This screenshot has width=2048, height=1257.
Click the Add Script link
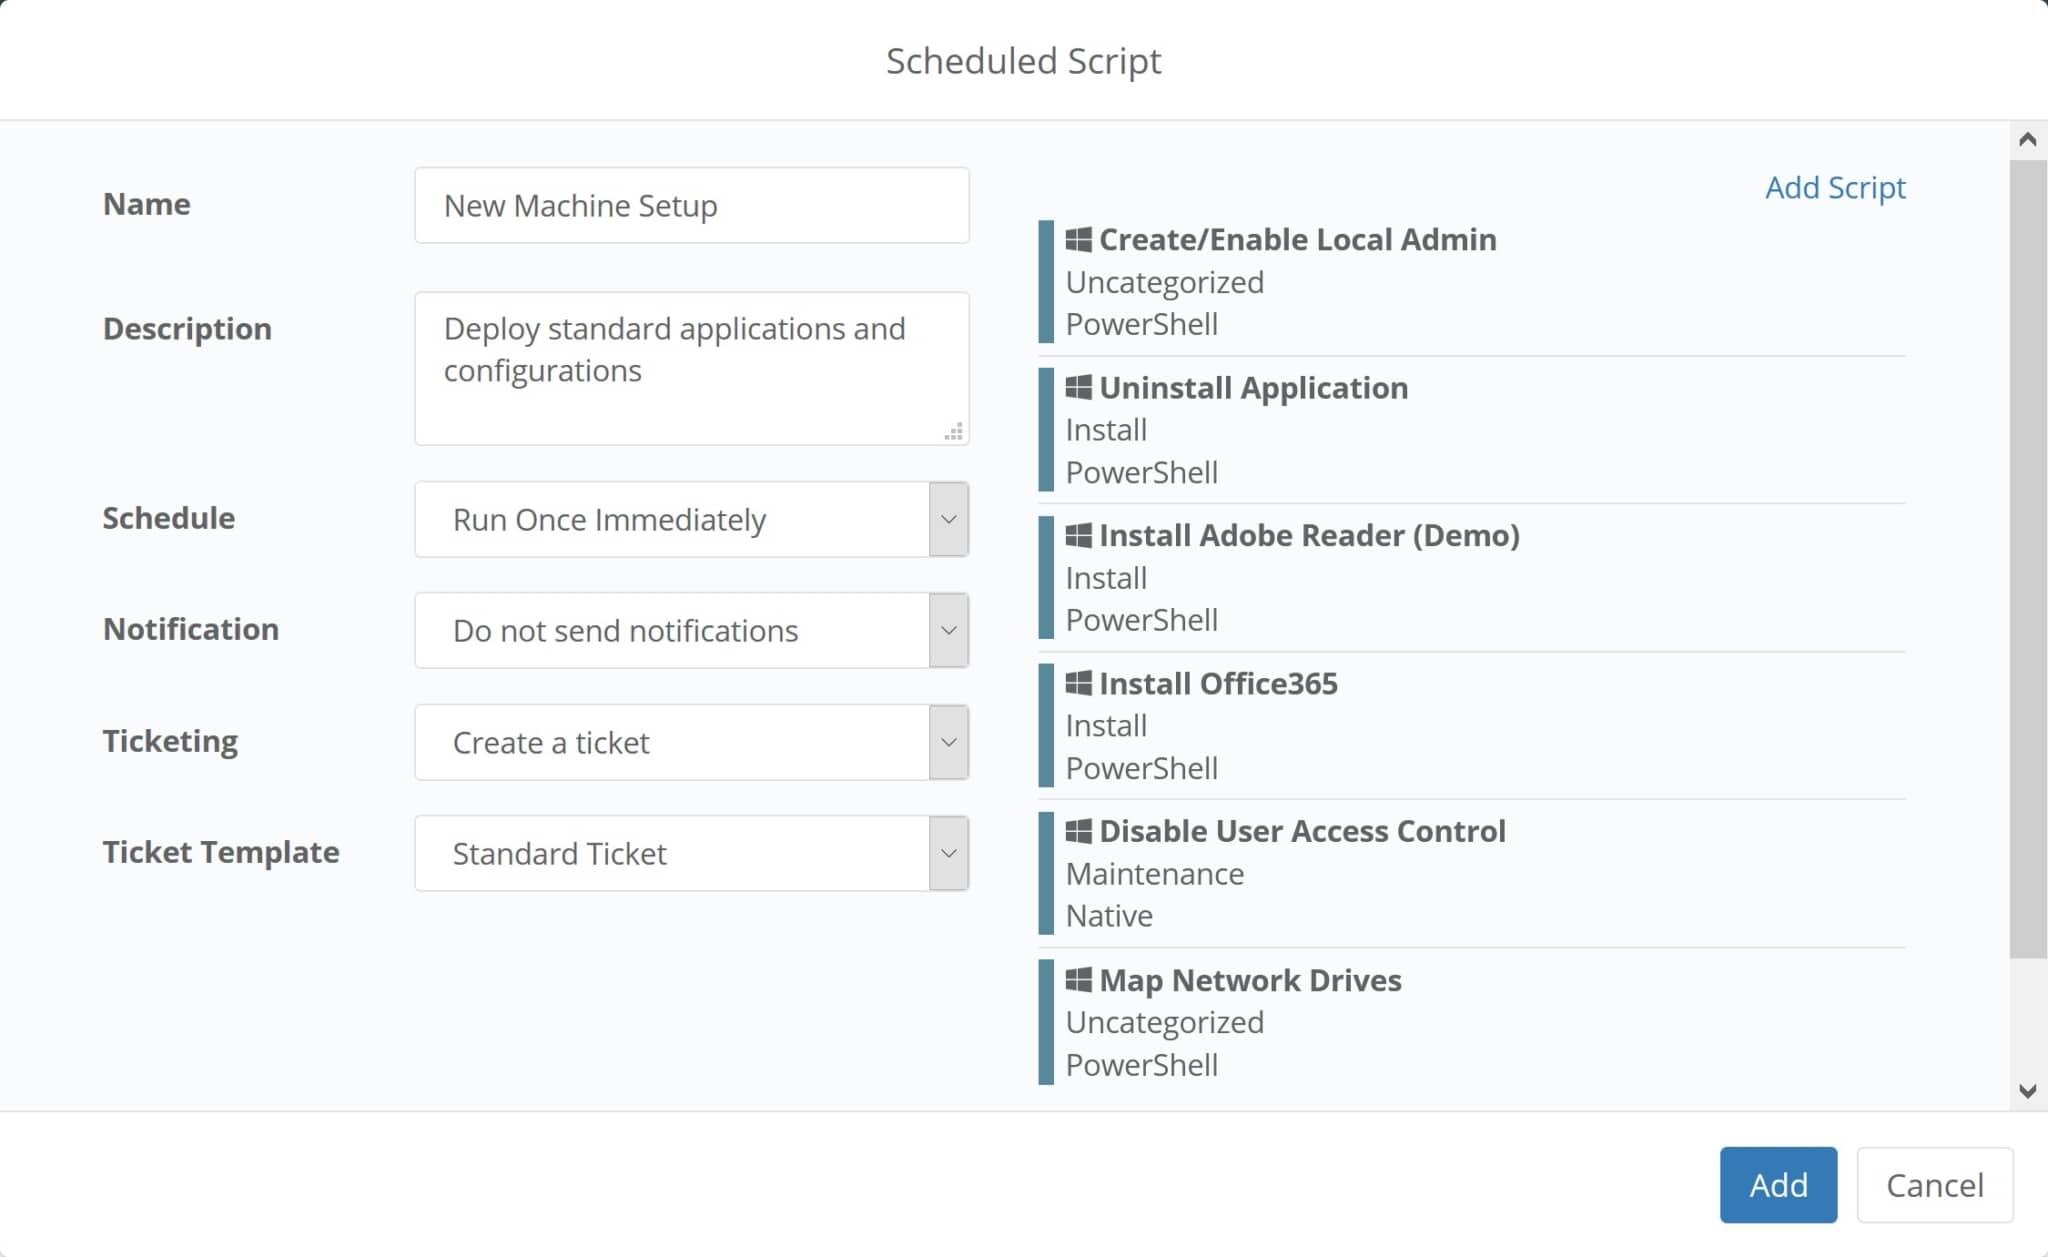1835,188
